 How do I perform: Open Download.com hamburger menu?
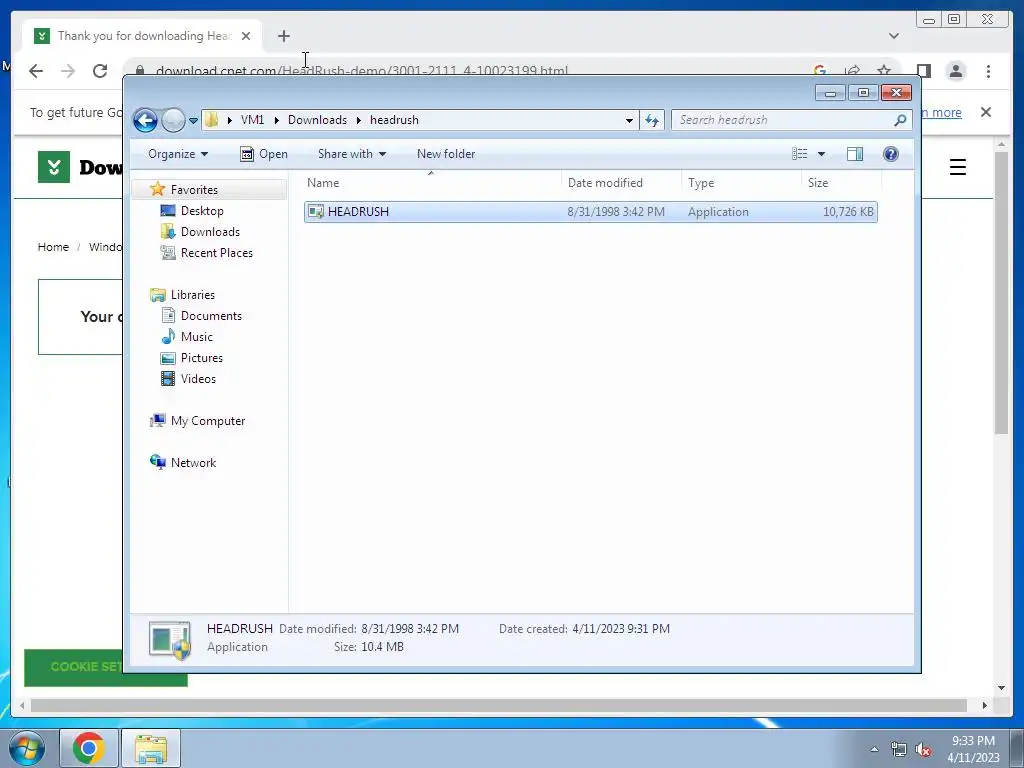click(958, 167)
